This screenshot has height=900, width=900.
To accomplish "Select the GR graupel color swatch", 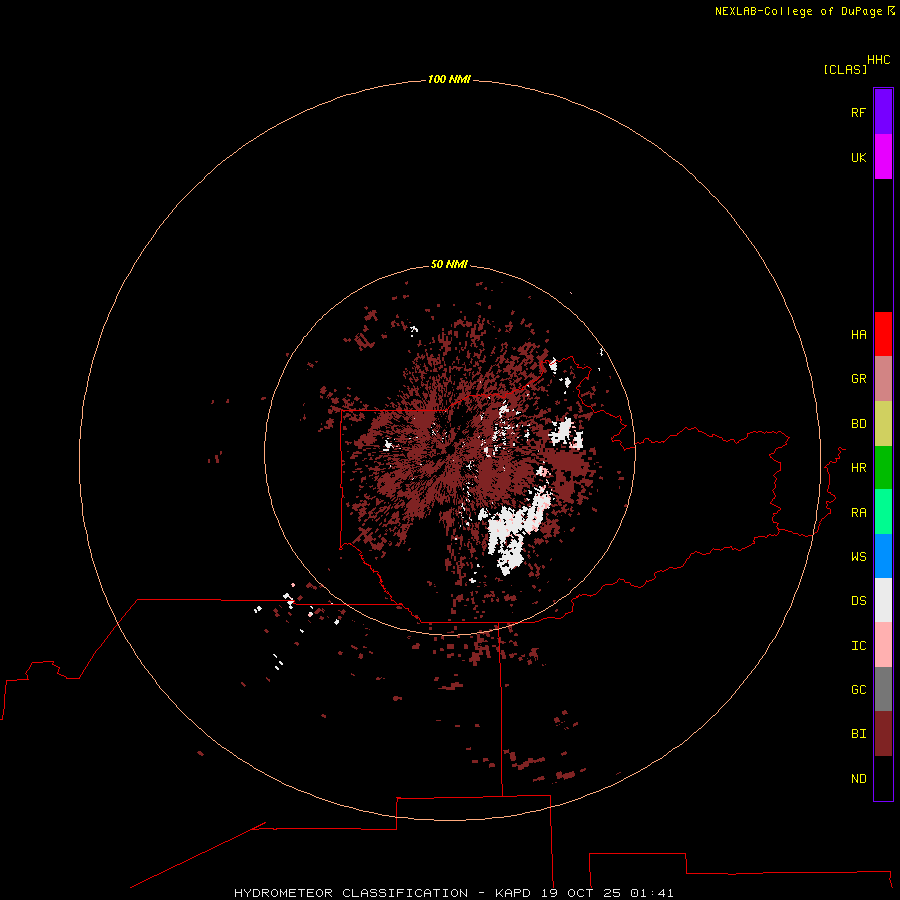I will (x=883, y=379).
